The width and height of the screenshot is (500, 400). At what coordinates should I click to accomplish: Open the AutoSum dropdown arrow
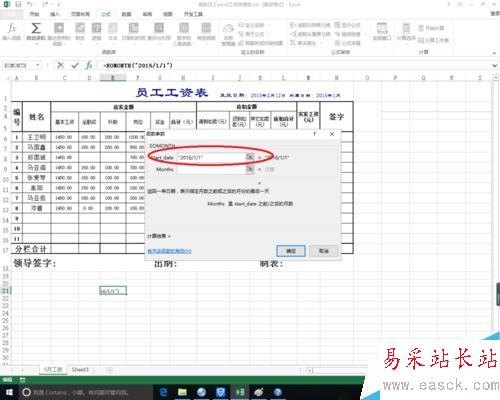[36, 44]
